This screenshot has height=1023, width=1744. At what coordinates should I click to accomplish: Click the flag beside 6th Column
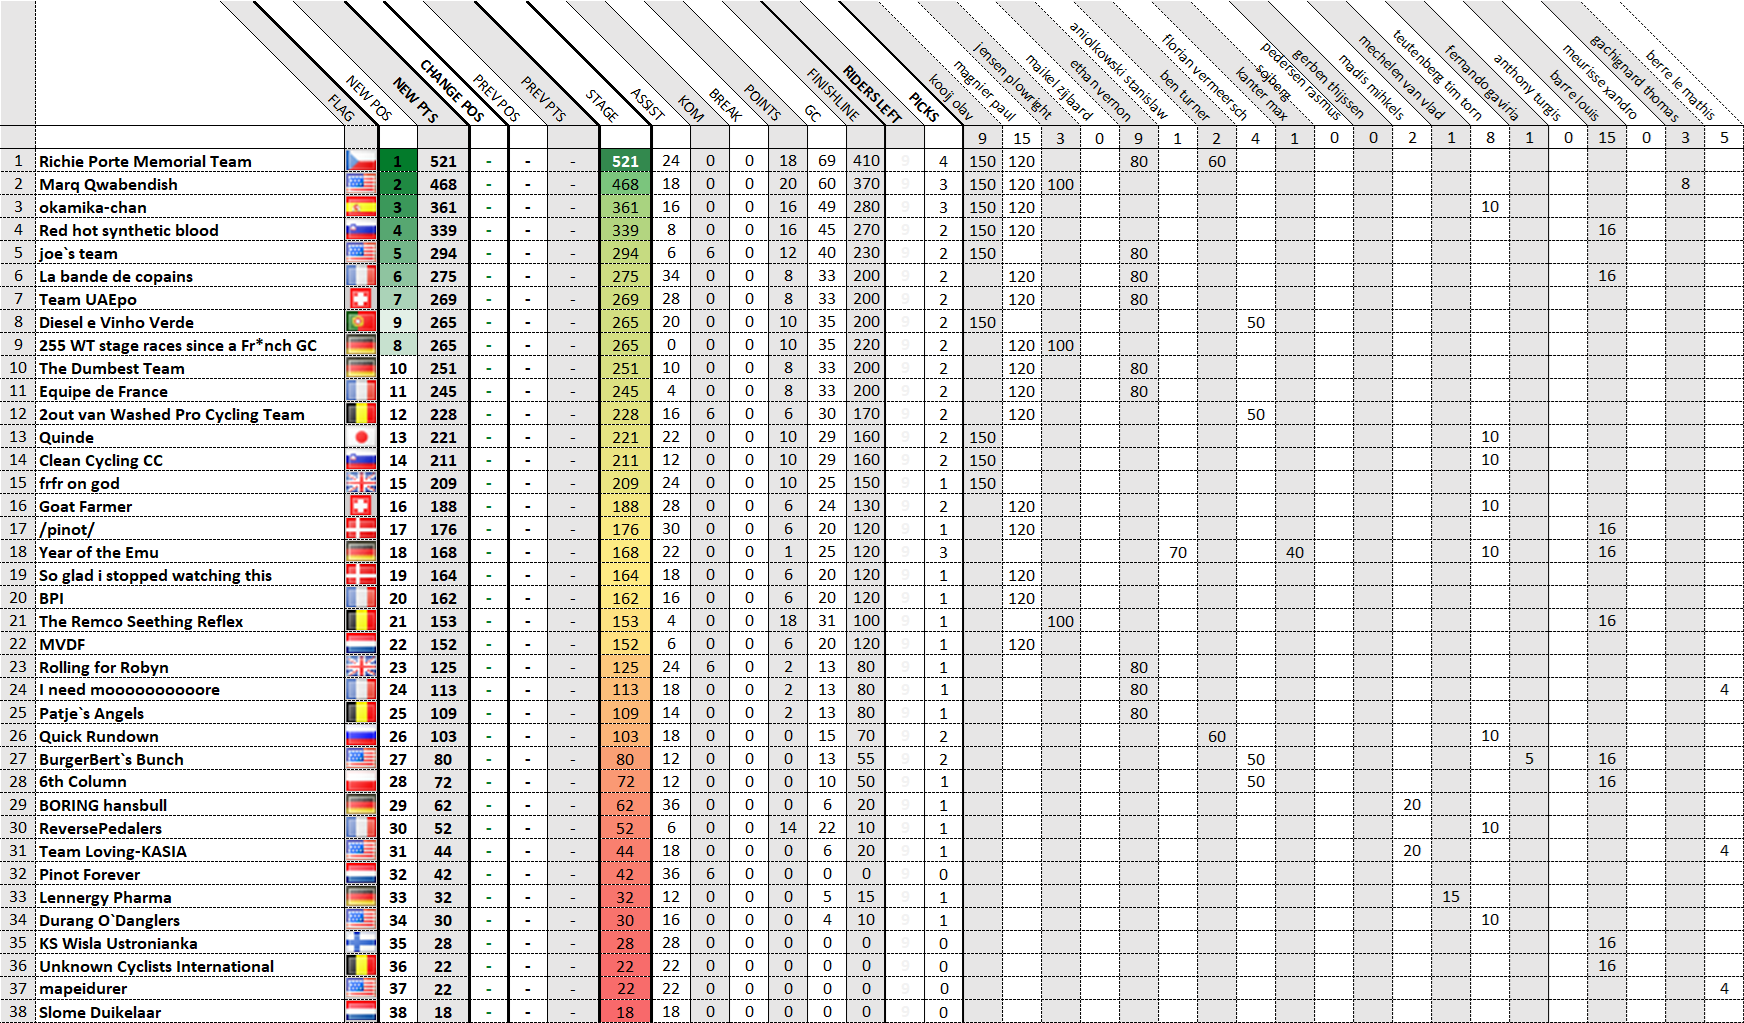361,782
